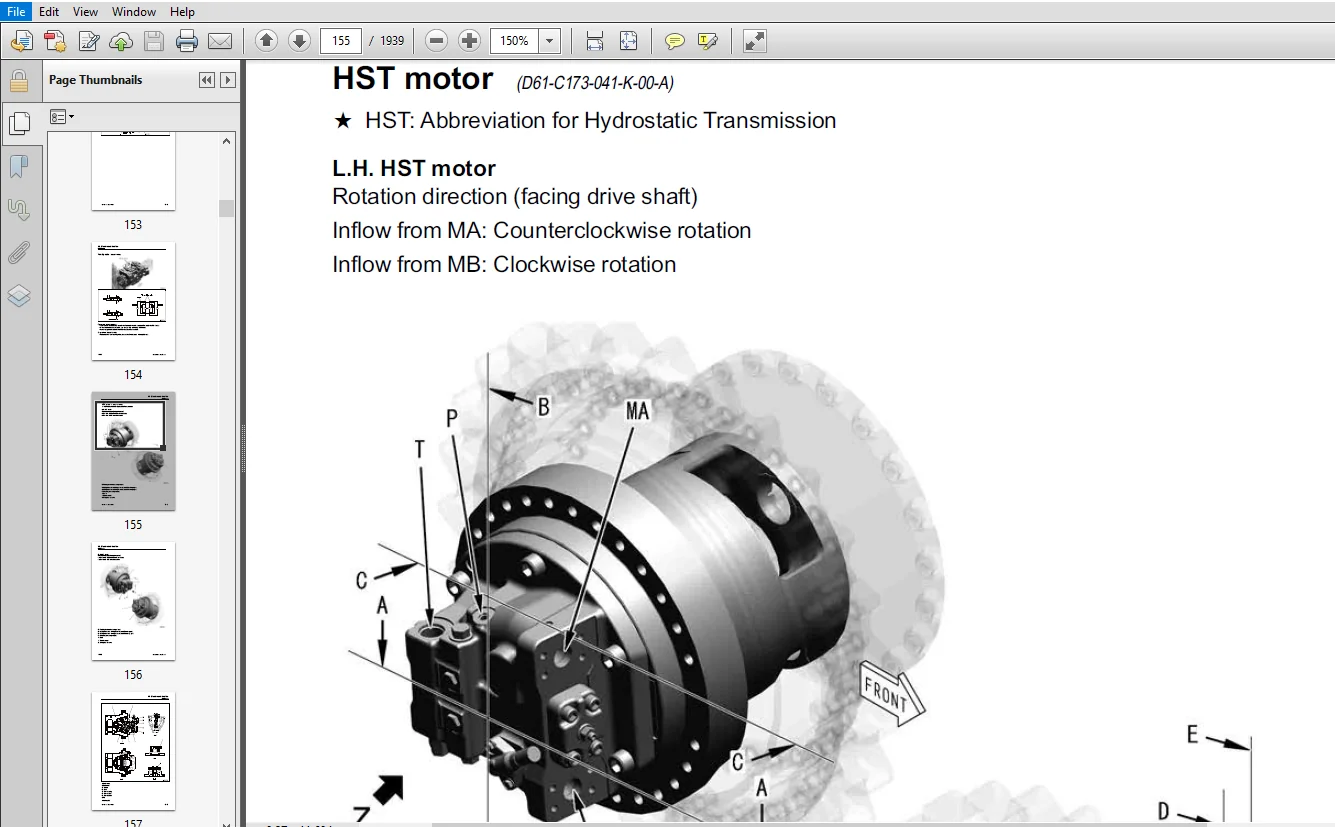
Task: Click the Fit width scrolling icon
Action: tap(595, 41)
